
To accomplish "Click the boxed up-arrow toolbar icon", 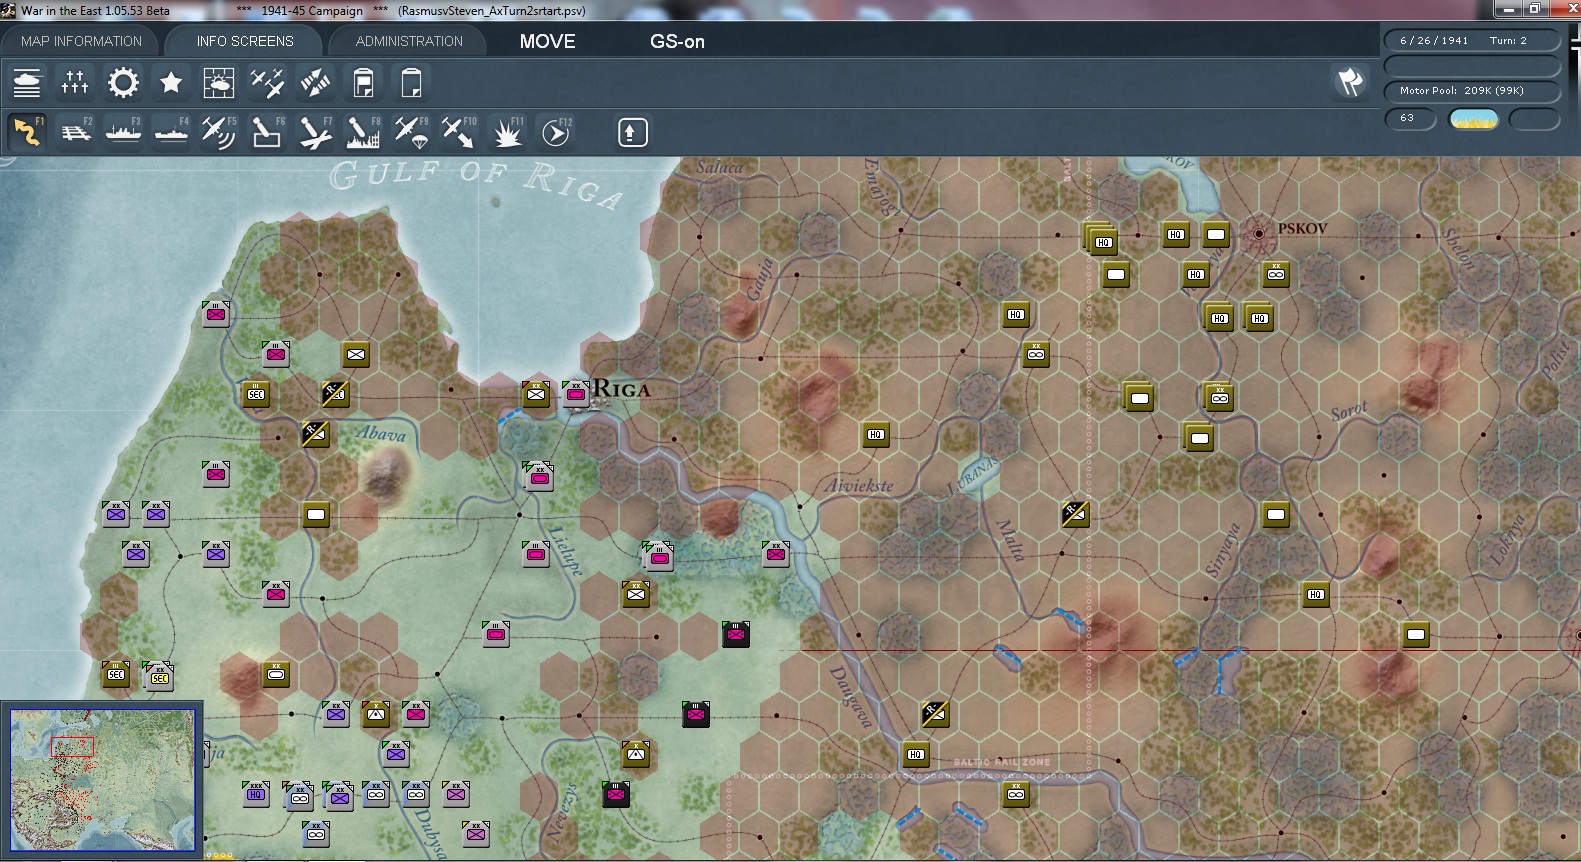I will coord(632,132).
